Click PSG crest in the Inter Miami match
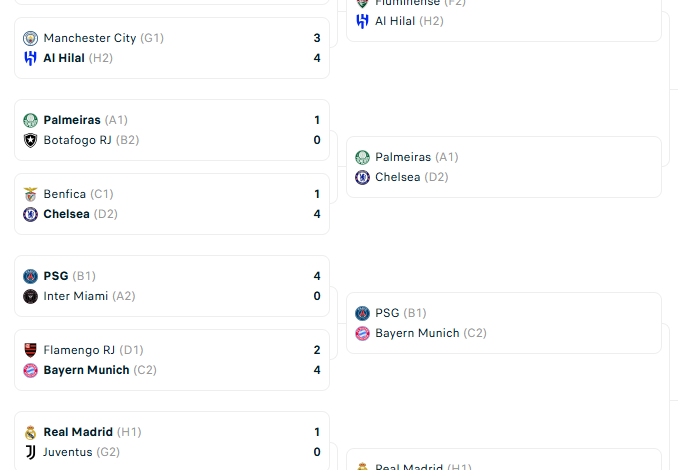The image size is (678, 470). 30,276
